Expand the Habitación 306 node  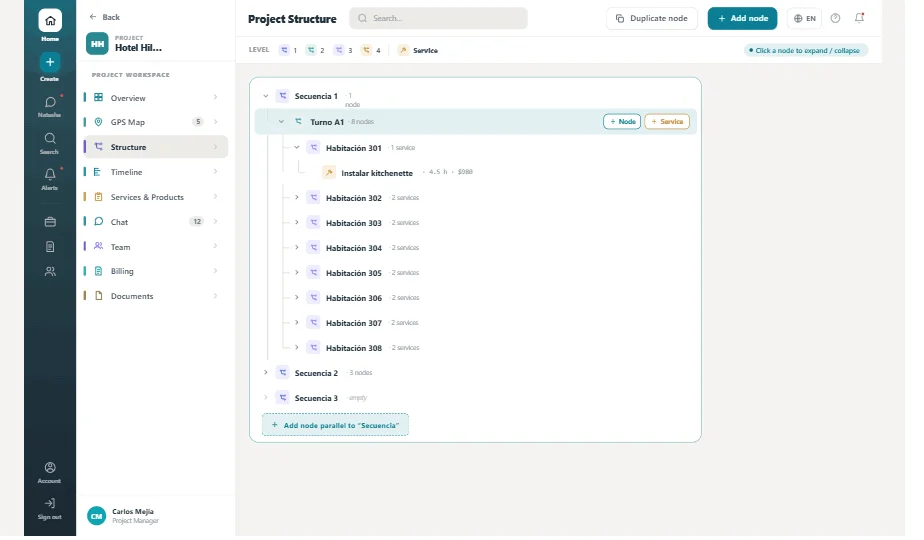(x=297, y=298)
